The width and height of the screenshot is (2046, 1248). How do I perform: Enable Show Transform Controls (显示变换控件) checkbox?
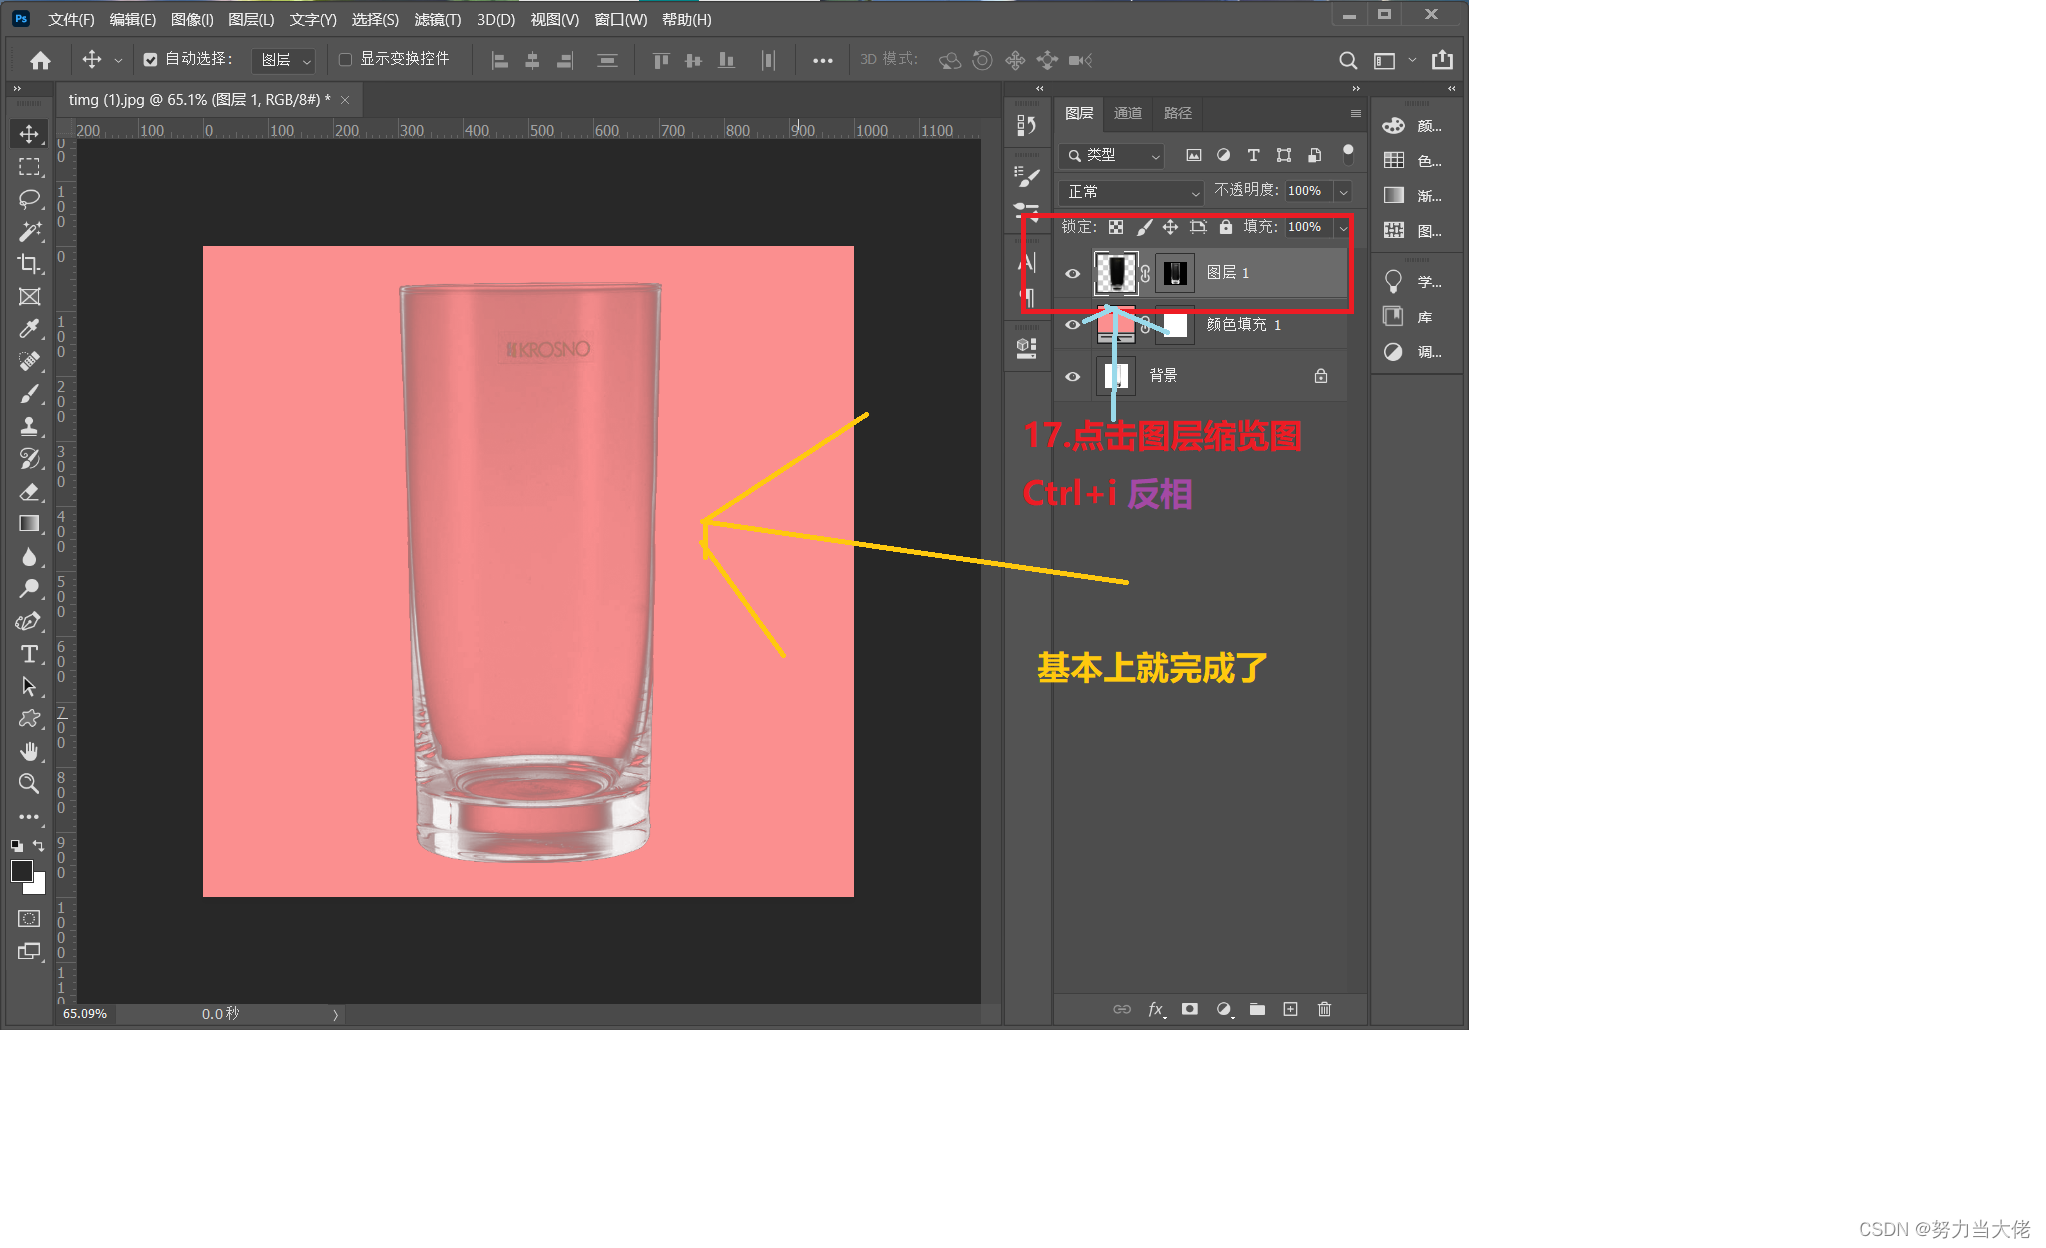[x=345, y=60]
